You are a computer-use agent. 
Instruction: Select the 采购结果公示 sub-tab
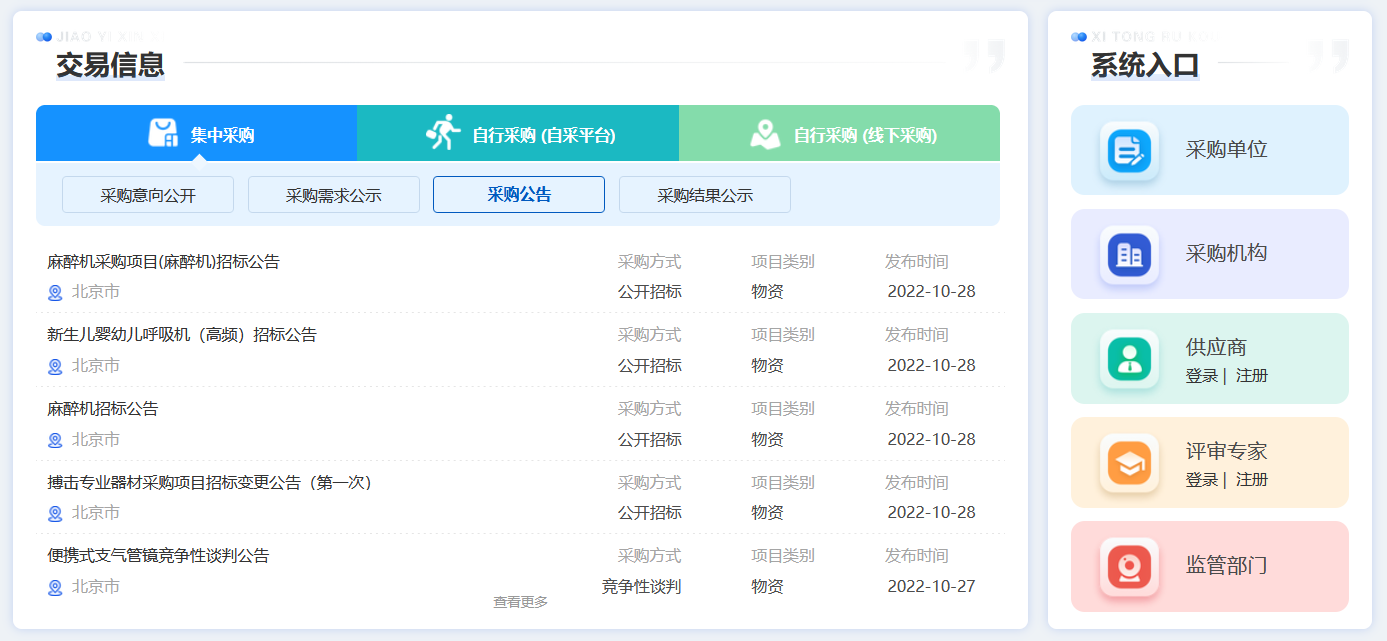click(x=705, y=195)
